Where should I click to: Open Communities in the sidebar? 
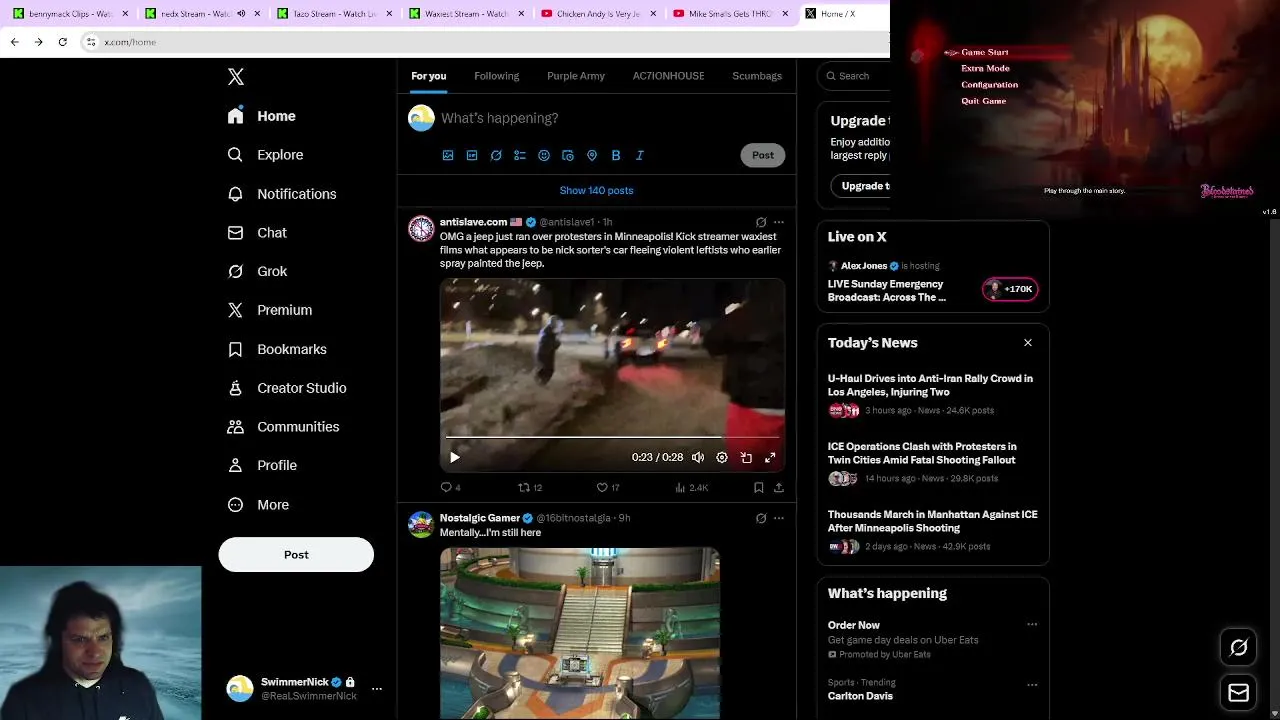click(283, 426)
